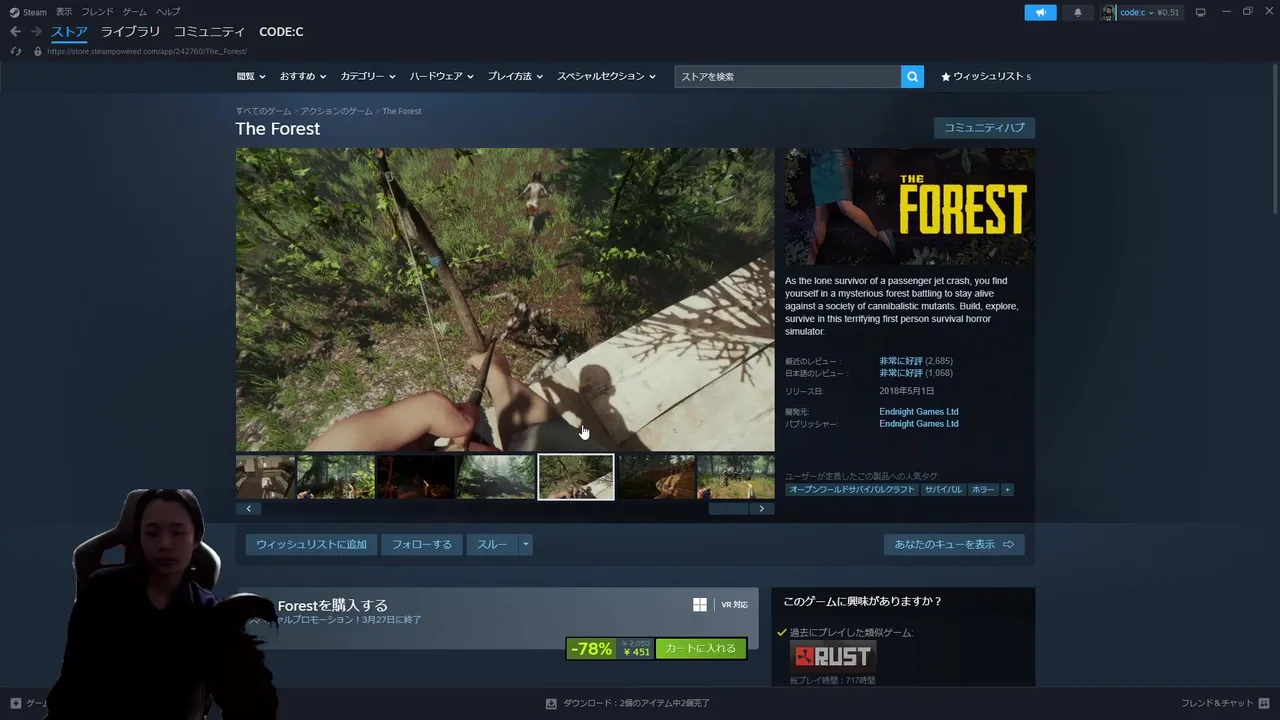Click the plus icon to add tags
1280x720 pixels.
(1007, 489)
